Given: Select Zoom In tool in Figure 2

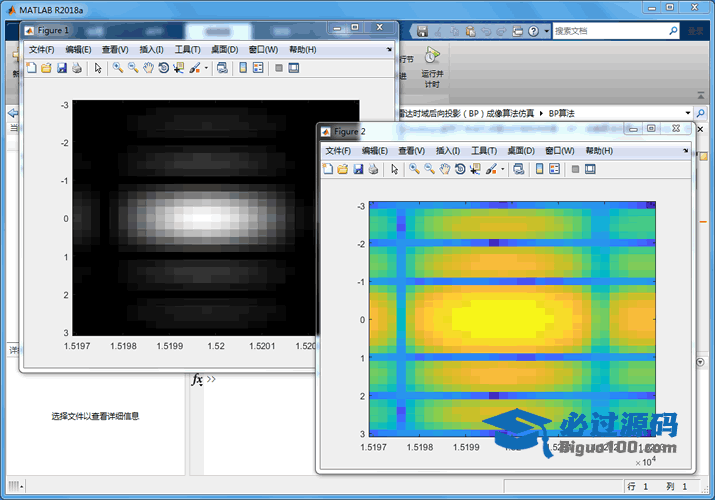Looking at the screenshot, I should [414, 169].
